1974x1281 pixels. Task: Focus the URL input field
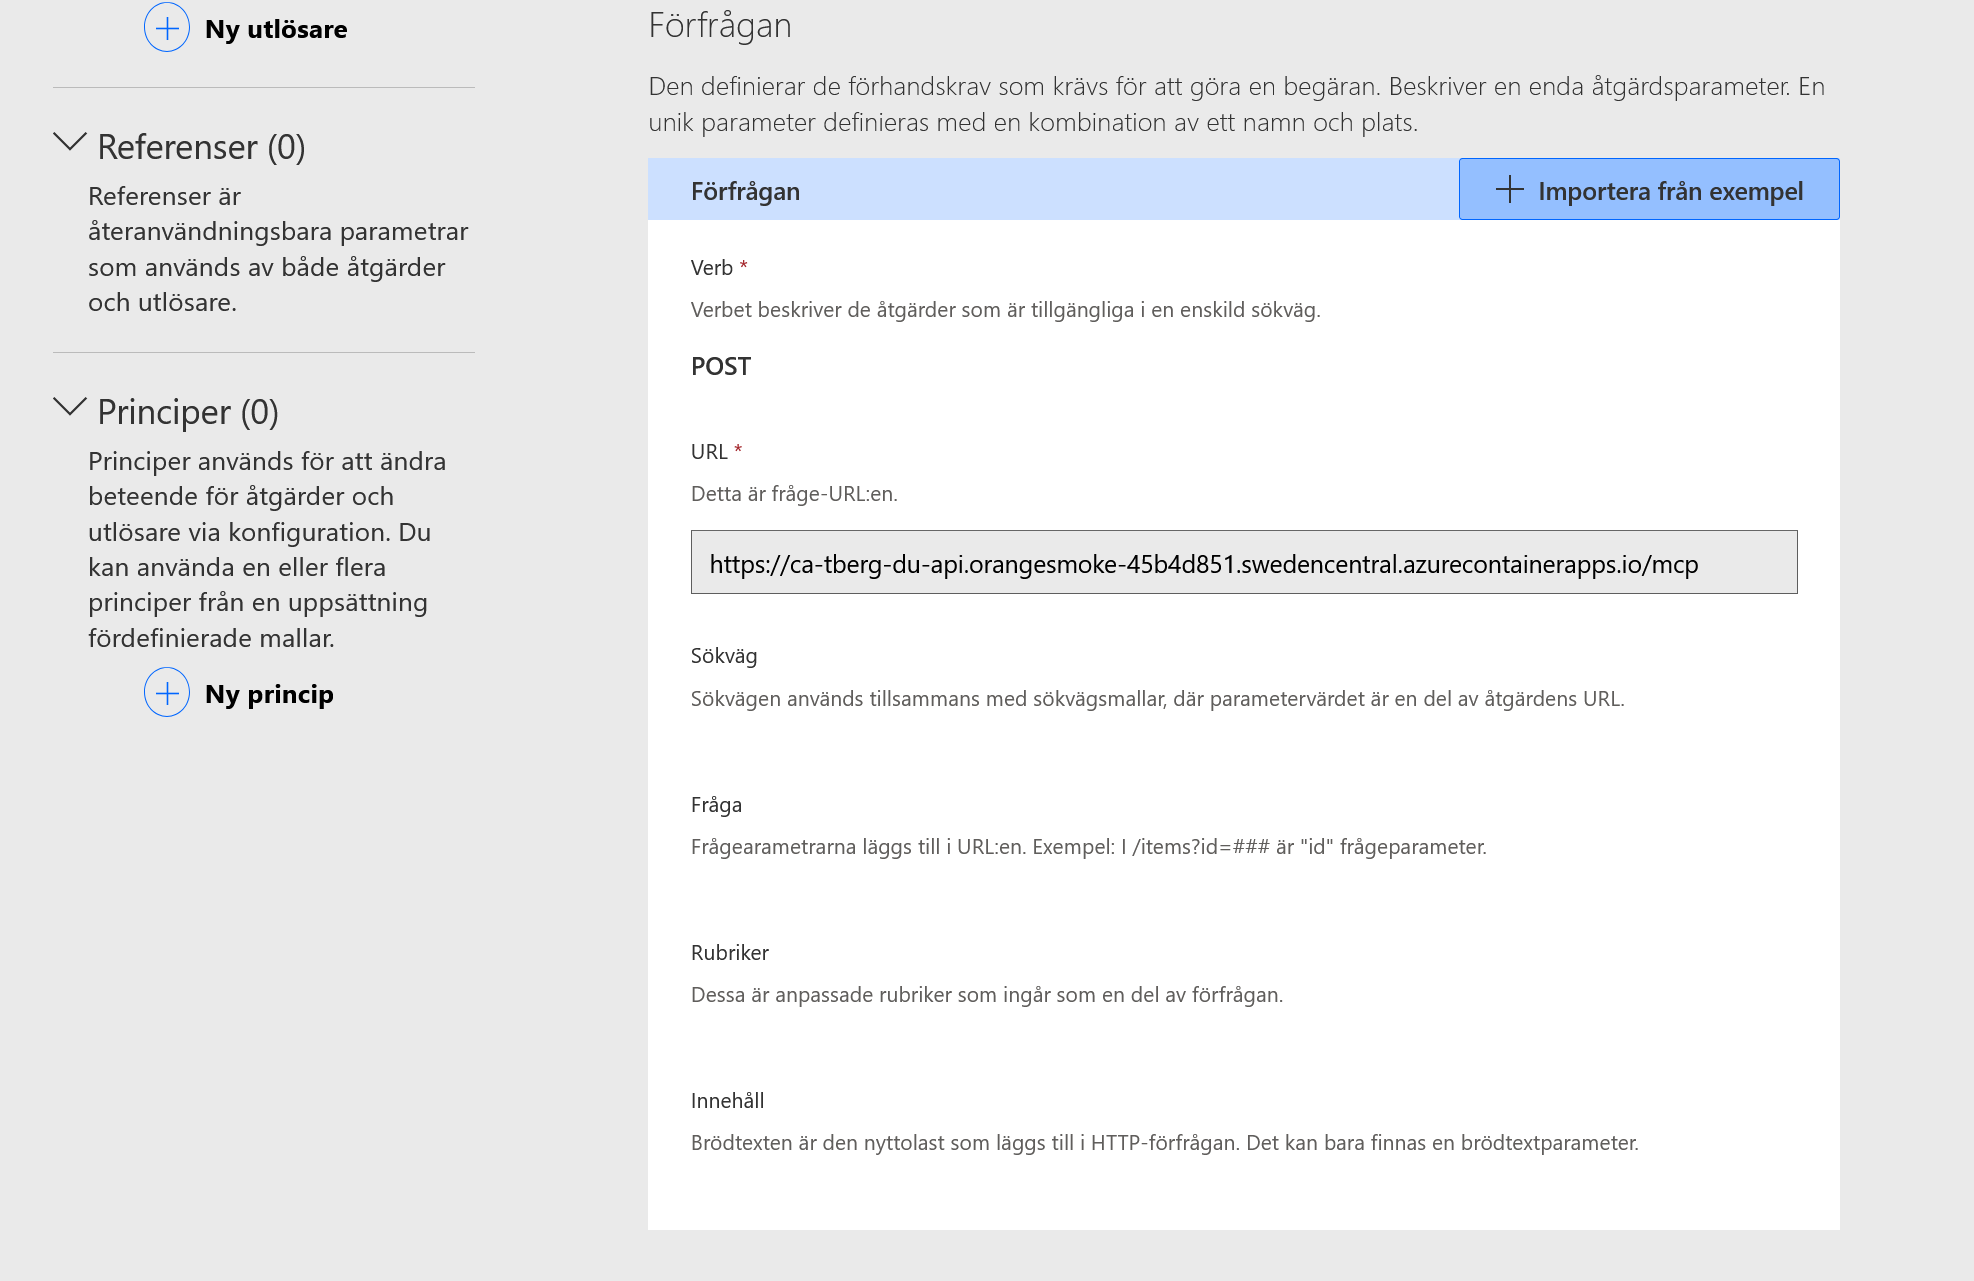1244,562
